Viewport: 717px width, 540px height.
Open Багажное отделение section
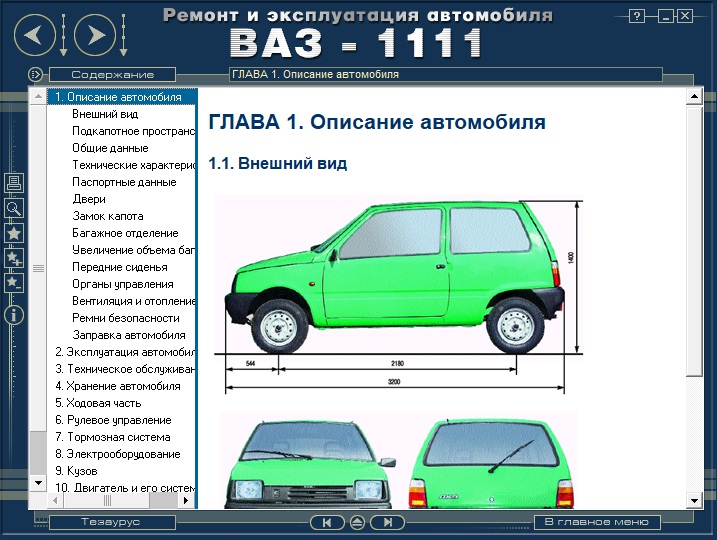[x=125, y=233]
